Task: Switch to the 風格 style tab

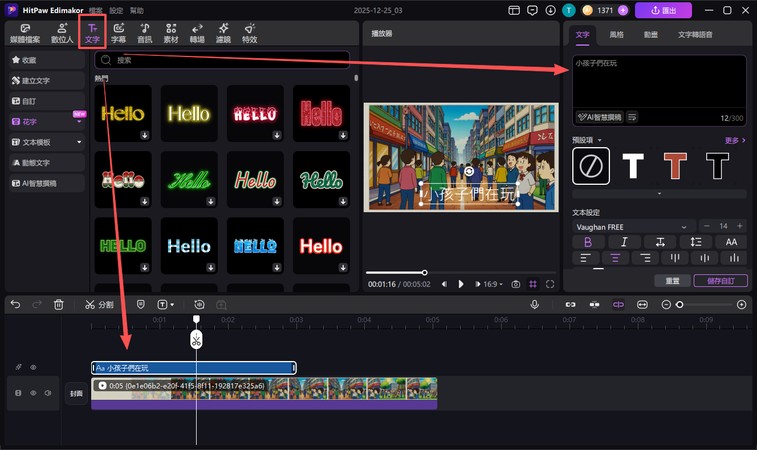Action: click(617, 35)
